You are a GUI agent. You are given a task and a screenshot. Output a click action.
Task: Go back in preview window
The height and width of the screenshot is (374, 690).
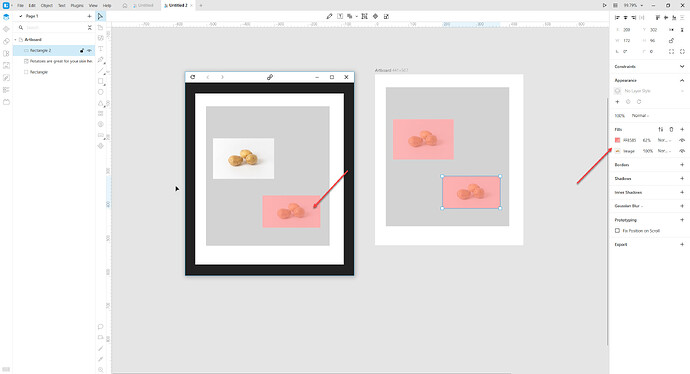(x=208, y=77)
